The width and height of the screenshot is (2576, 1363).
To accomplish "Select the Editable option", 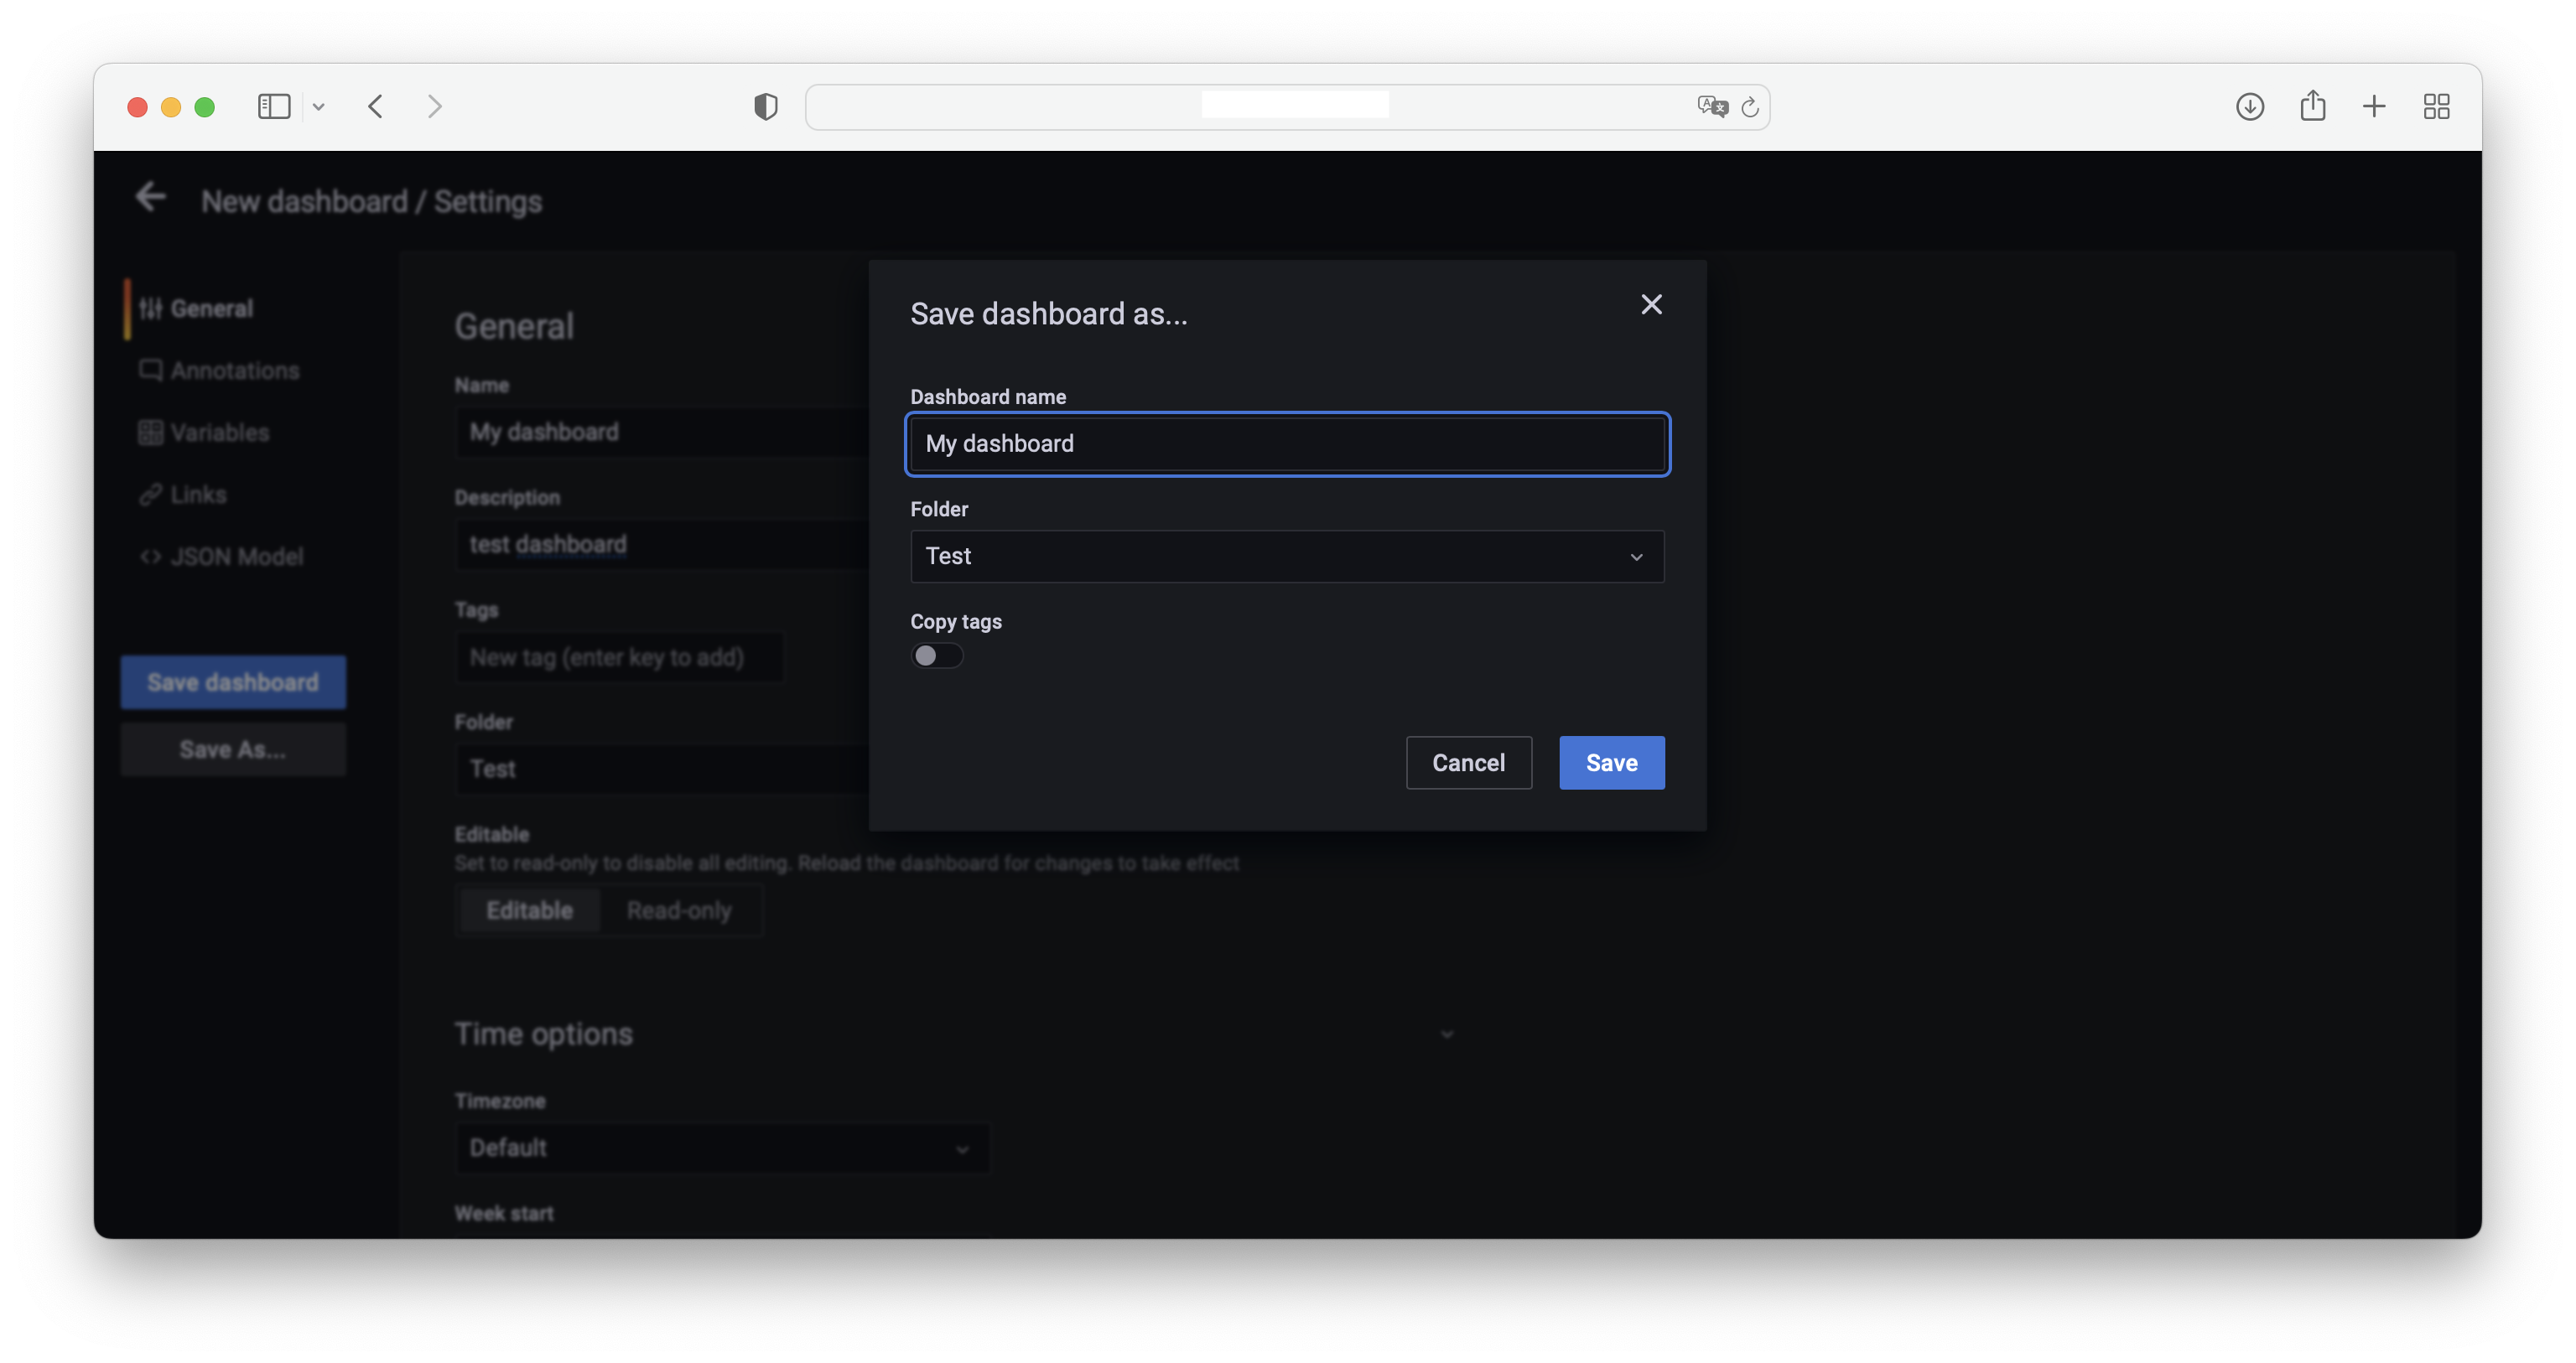I will pos(529,910).
